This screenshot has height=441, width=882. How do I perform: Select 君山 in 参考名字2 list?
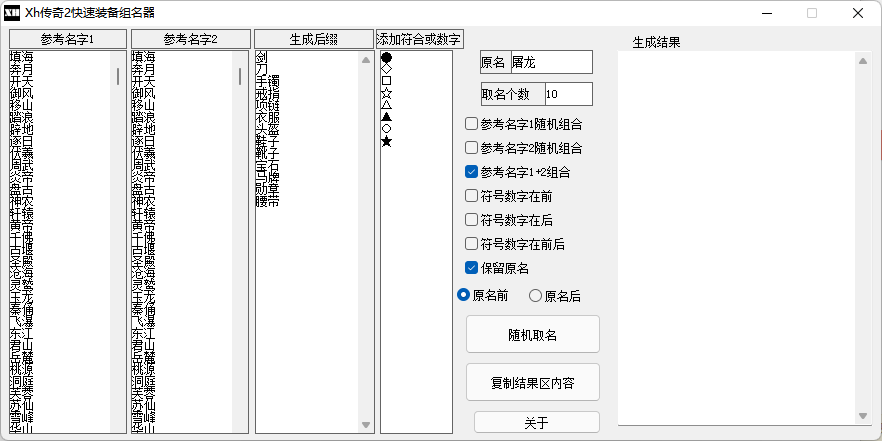click(143, 347)
